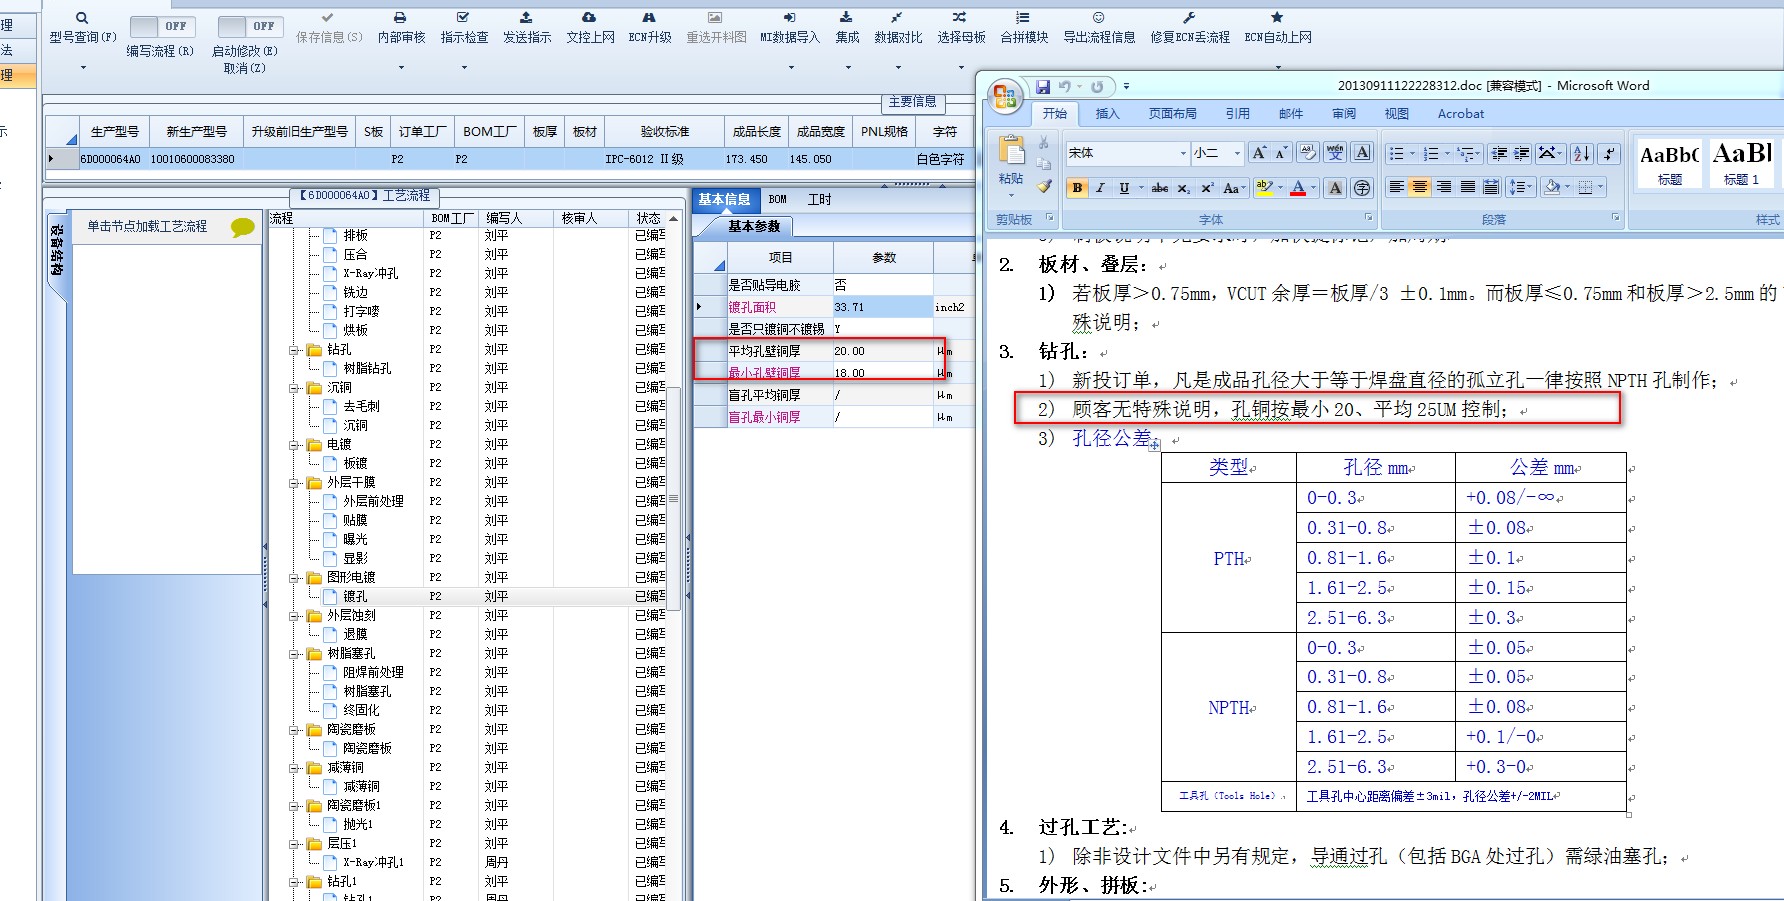Click Increase Indent button in Word
Image resolution: width=1784 pixels, height=901 pixels.
pos(1521,153)
